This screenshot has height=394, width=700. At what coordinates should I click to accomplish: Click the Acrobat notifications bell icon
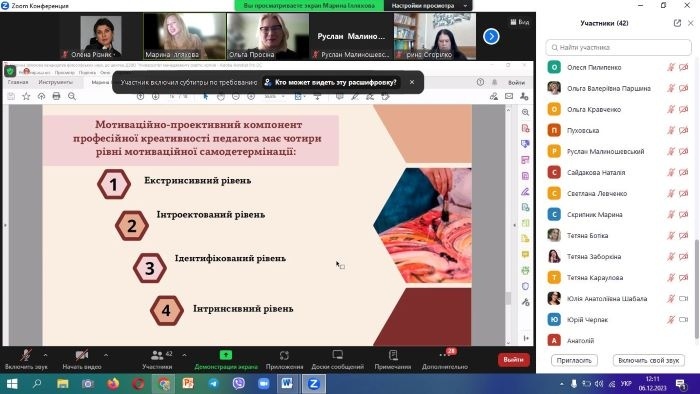click(495, 82)
